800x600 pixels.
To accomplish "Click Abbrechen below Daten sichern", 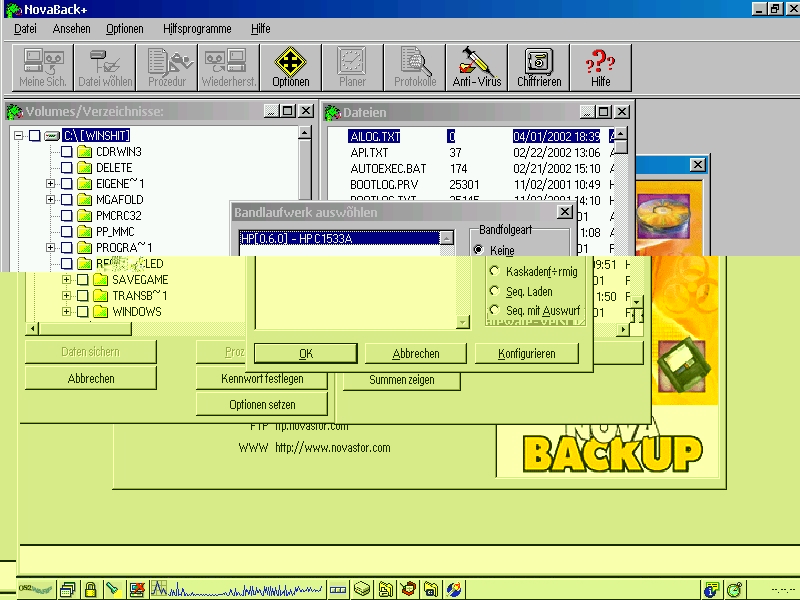I will tap(91, 379).
